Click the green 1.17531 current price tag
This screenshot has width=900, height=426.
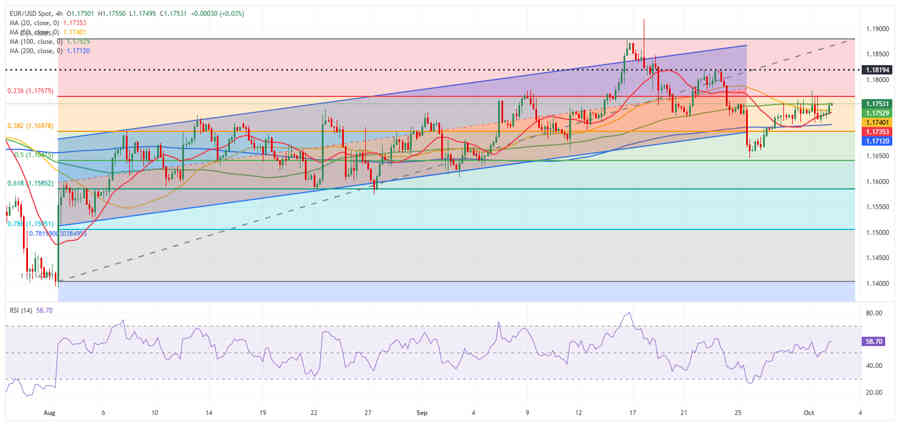[877, 104]
